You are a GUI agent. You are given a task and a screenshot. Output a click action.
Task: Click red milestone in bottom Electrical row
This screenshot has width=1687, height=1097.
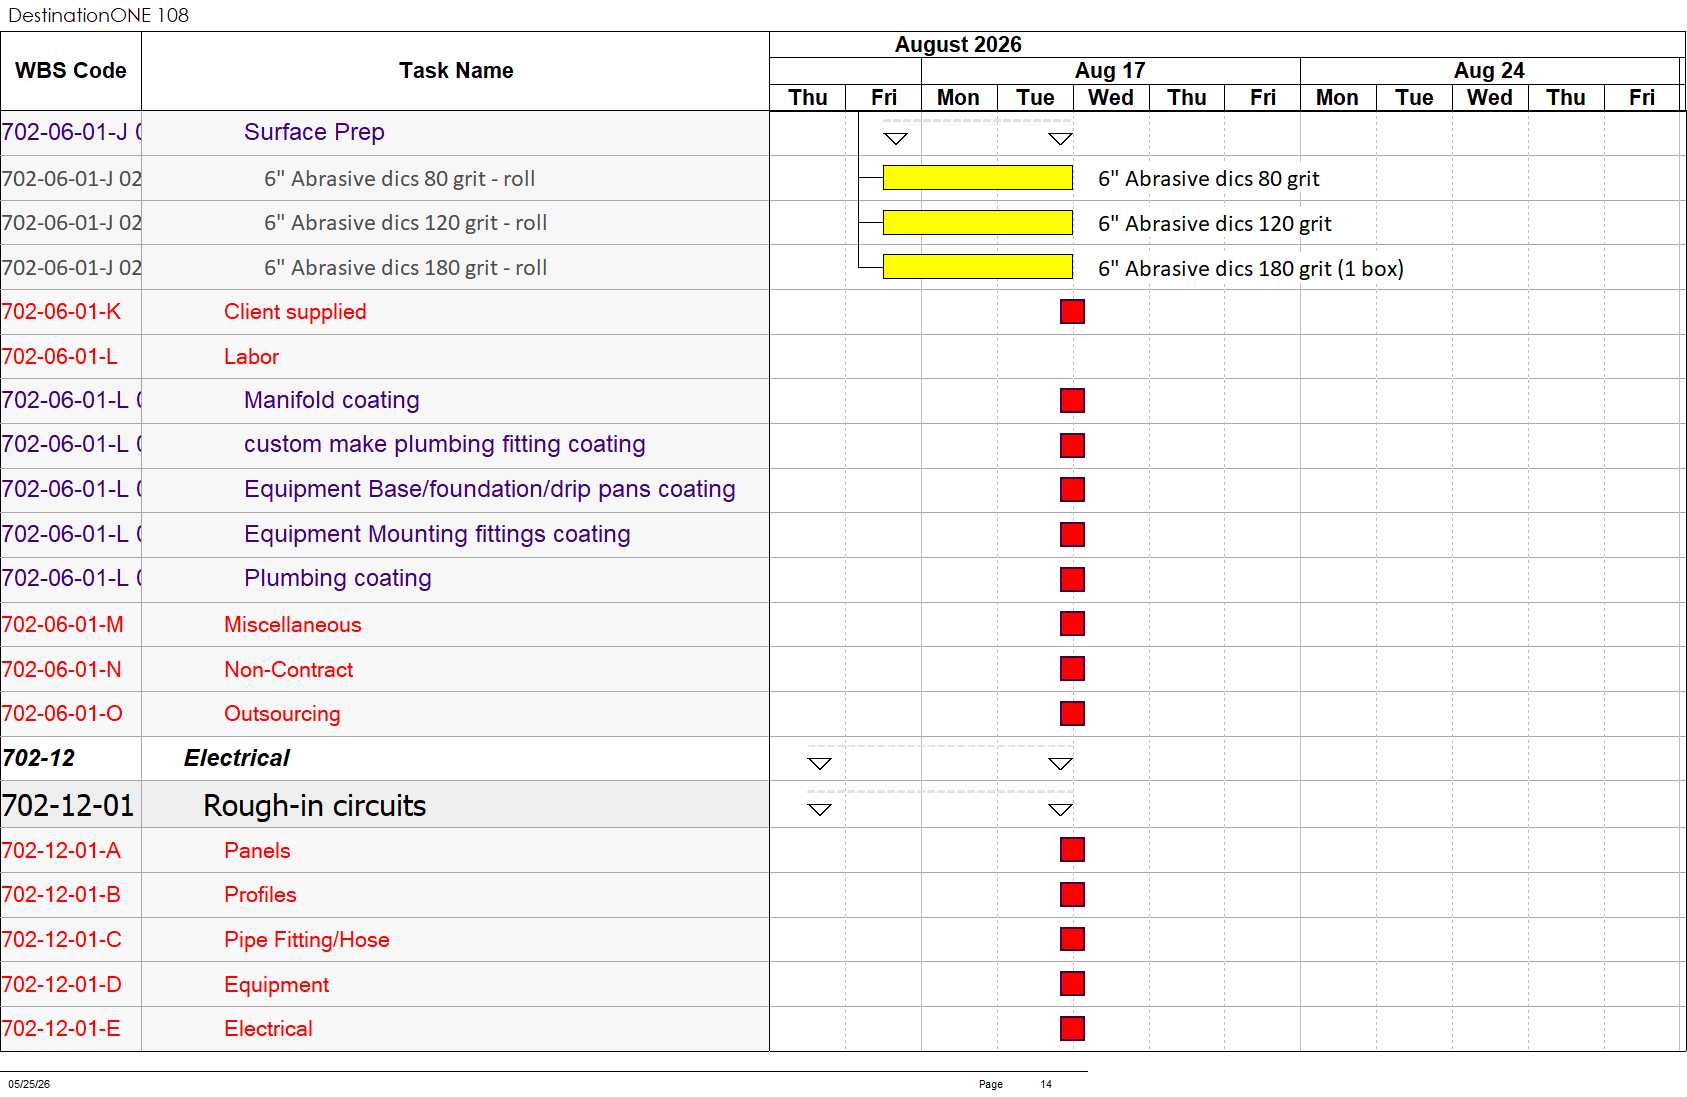click(x=1072, y=1028)
